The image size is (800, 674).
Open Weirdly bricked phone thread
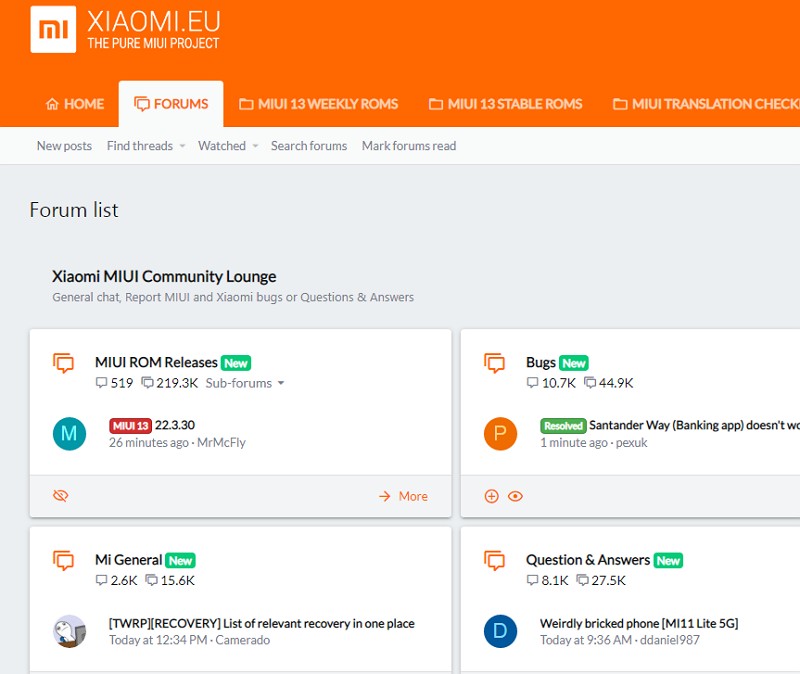click(639, 623)
